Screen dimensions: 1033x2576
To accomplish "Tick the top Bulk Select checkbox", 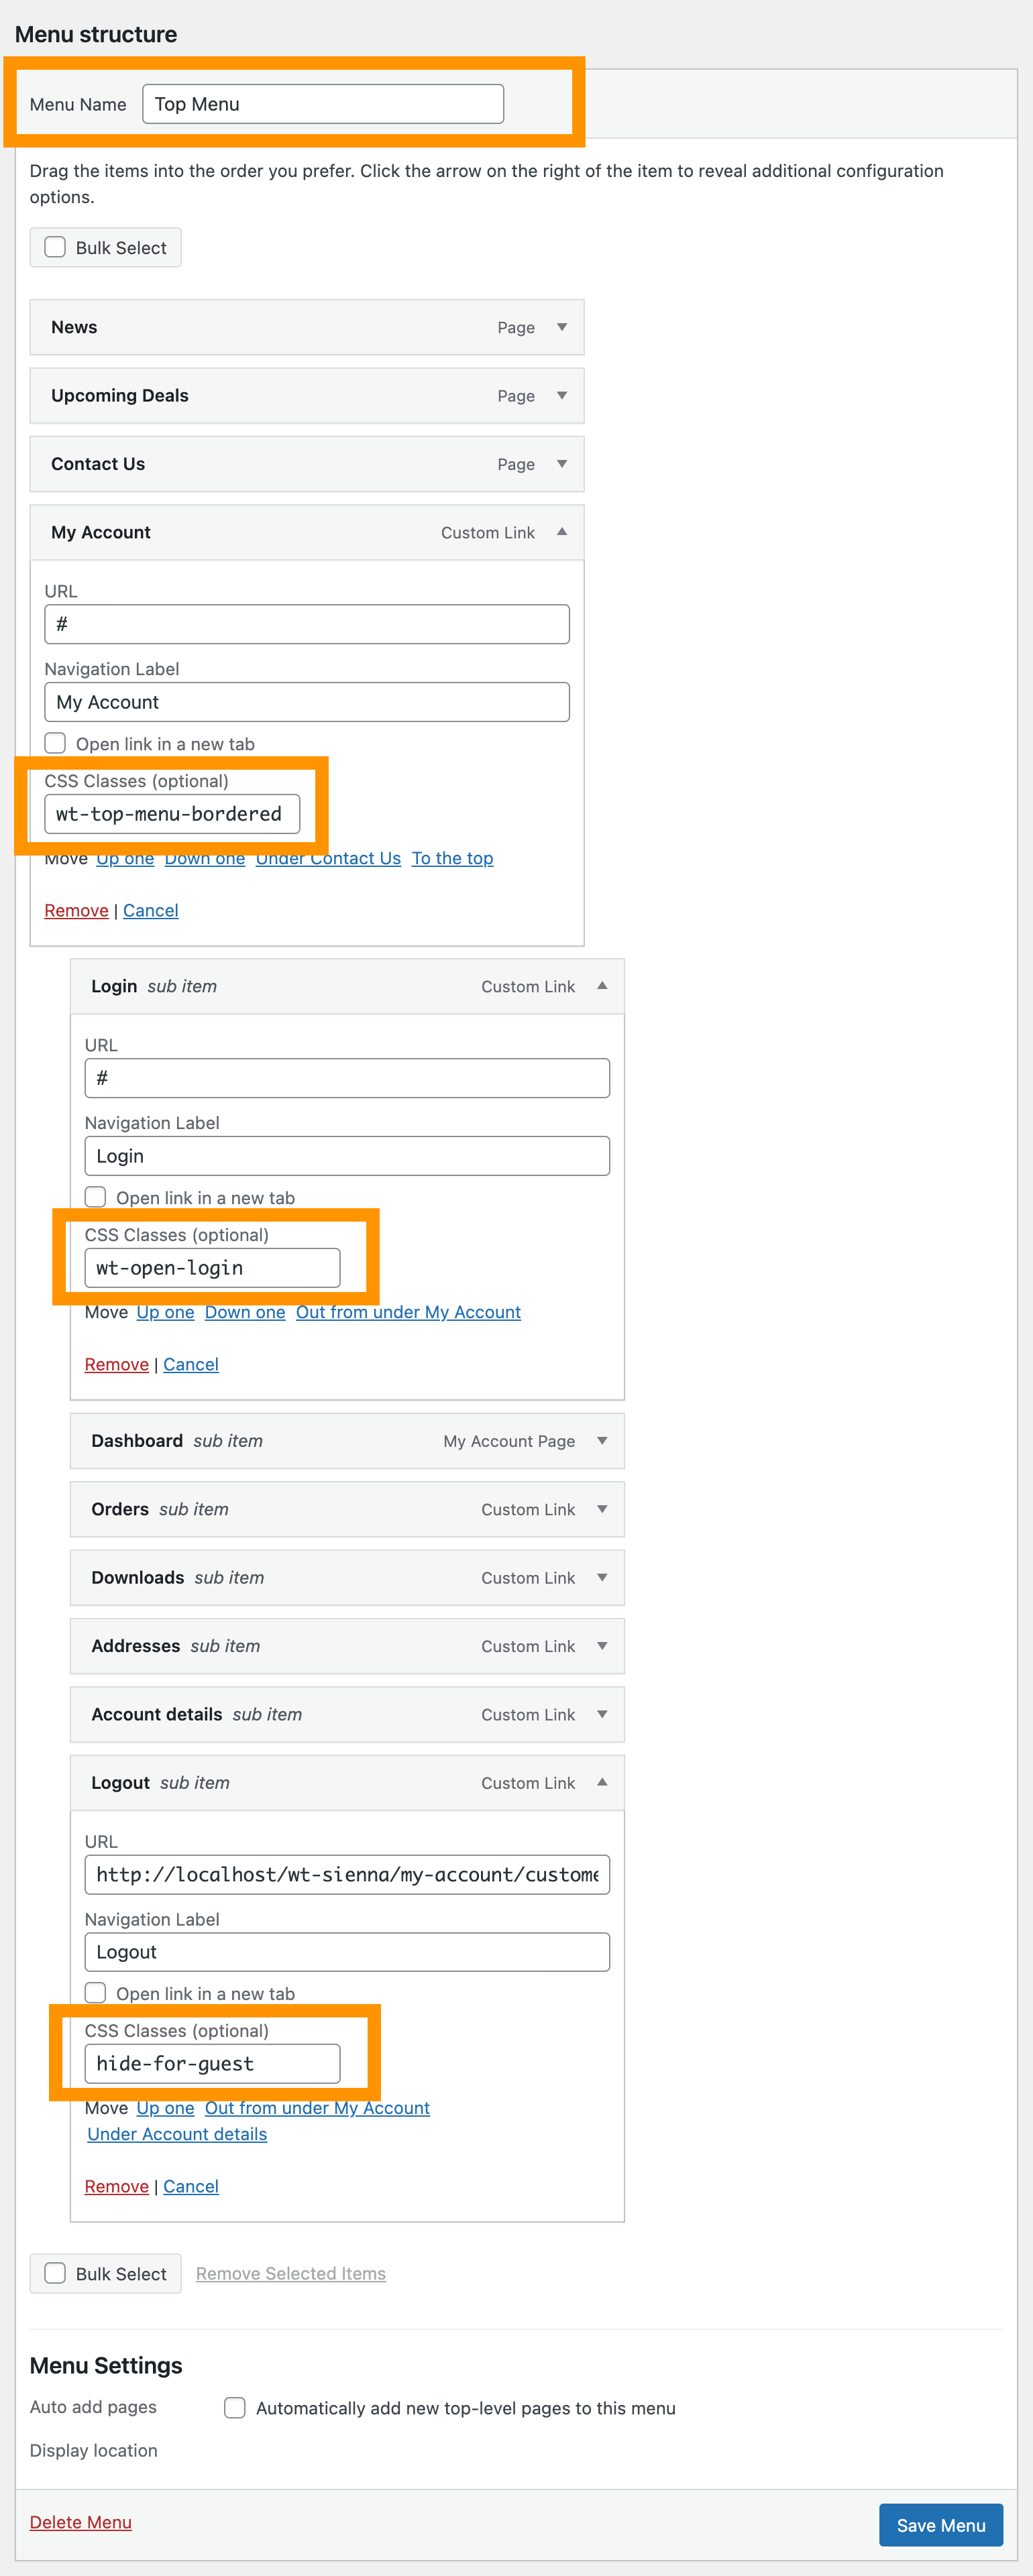I will pyautogui.click(x=55, y=247).
